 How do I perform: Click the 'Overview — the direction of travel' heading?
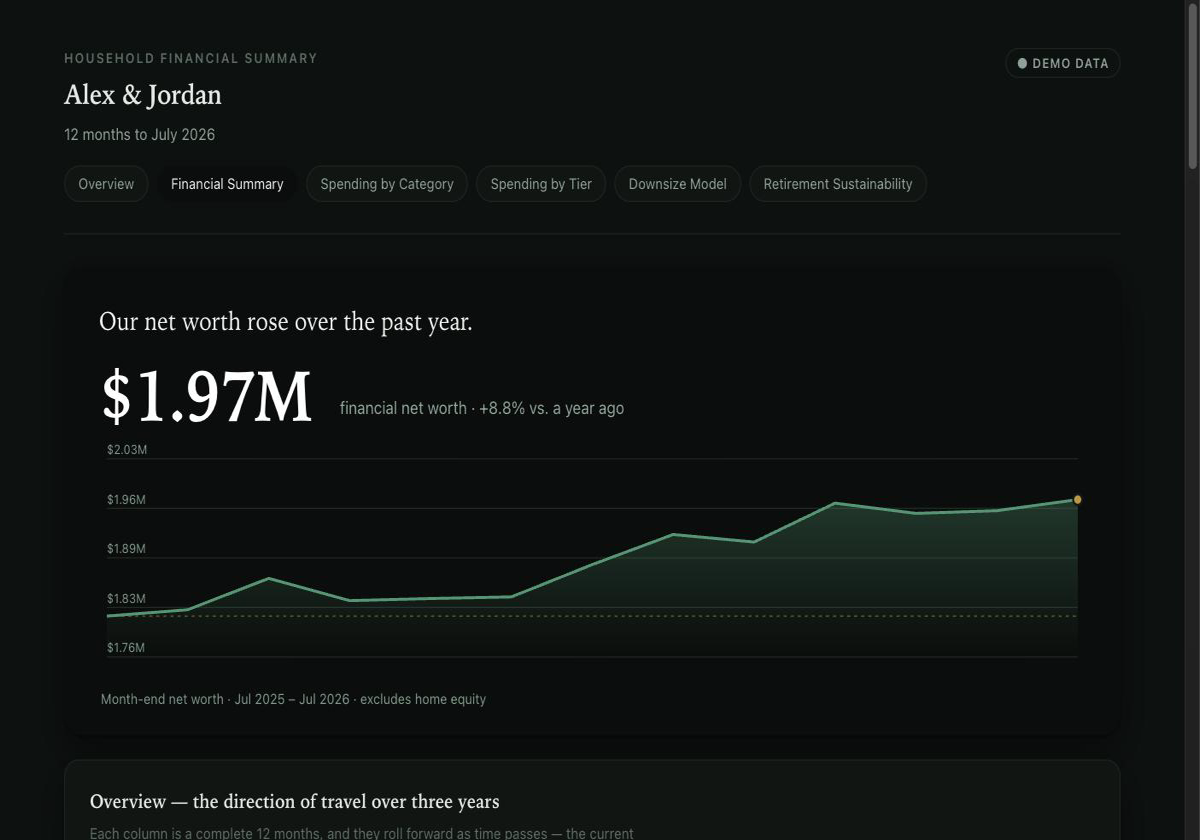coord(294,802)
